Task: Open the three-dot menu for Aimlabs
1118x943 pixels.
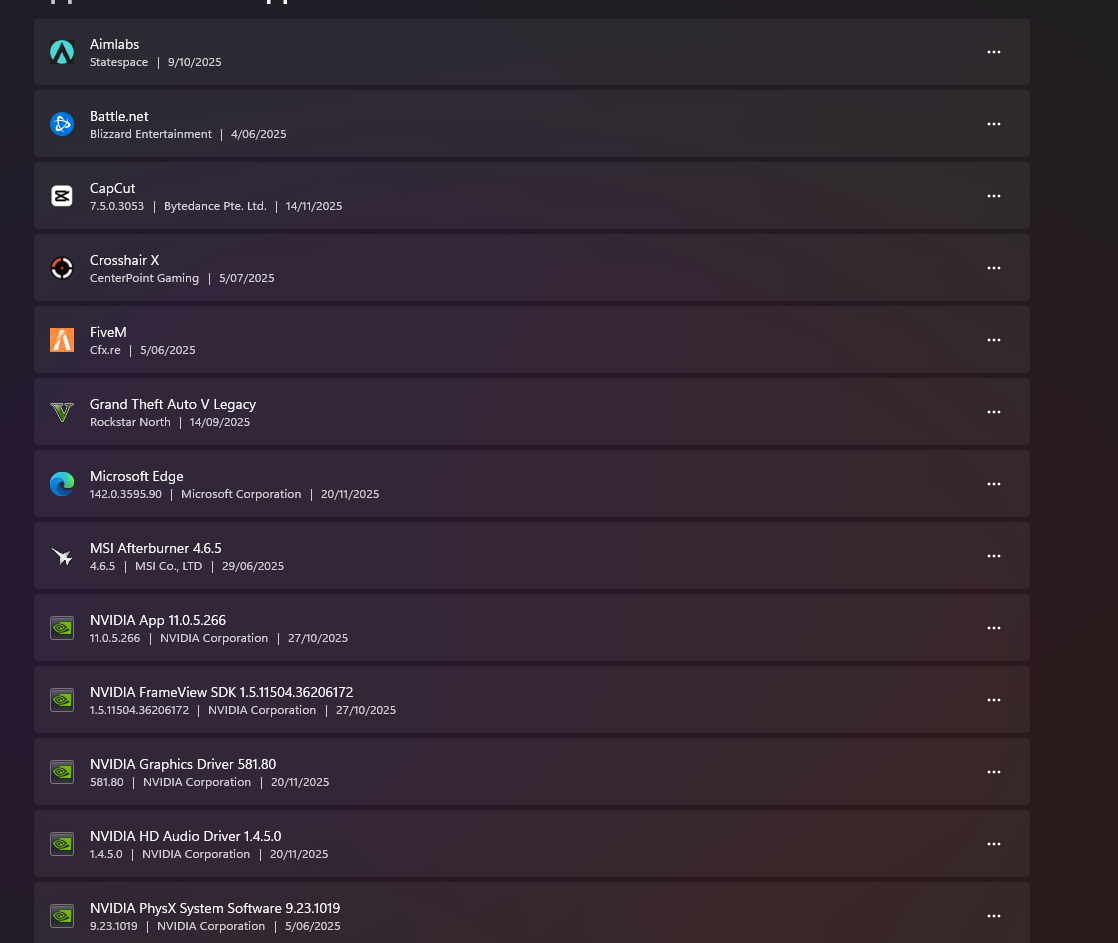Action: [994, 52]
